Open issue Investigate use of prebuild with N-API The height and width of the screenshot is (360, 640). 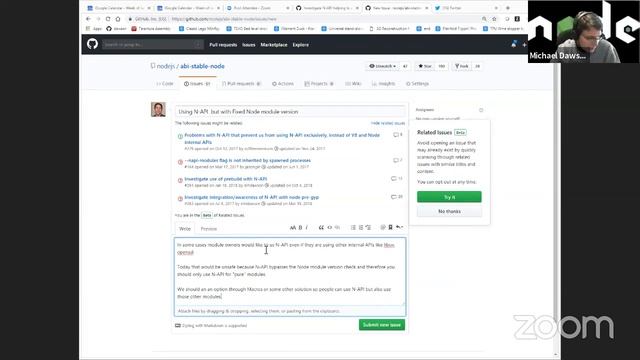pyautogui.click(x=226, y=179)
